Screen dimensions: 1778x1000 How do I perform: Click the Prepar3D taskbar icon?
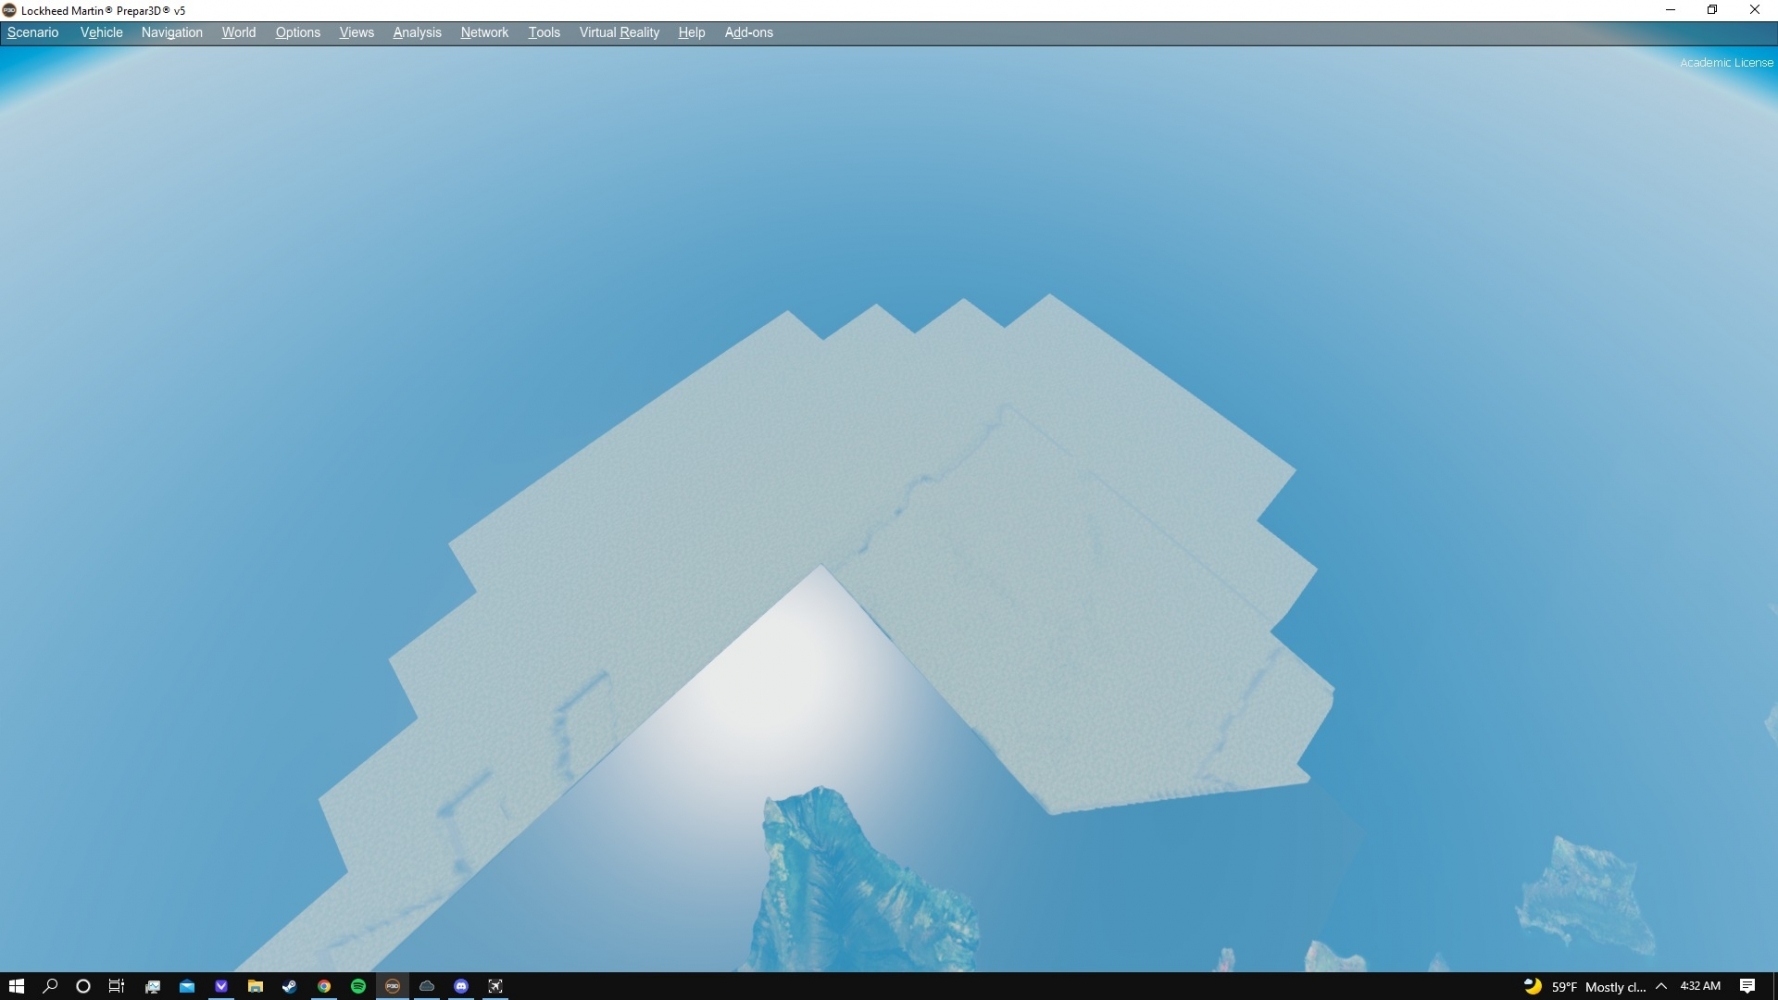point(392,986)
